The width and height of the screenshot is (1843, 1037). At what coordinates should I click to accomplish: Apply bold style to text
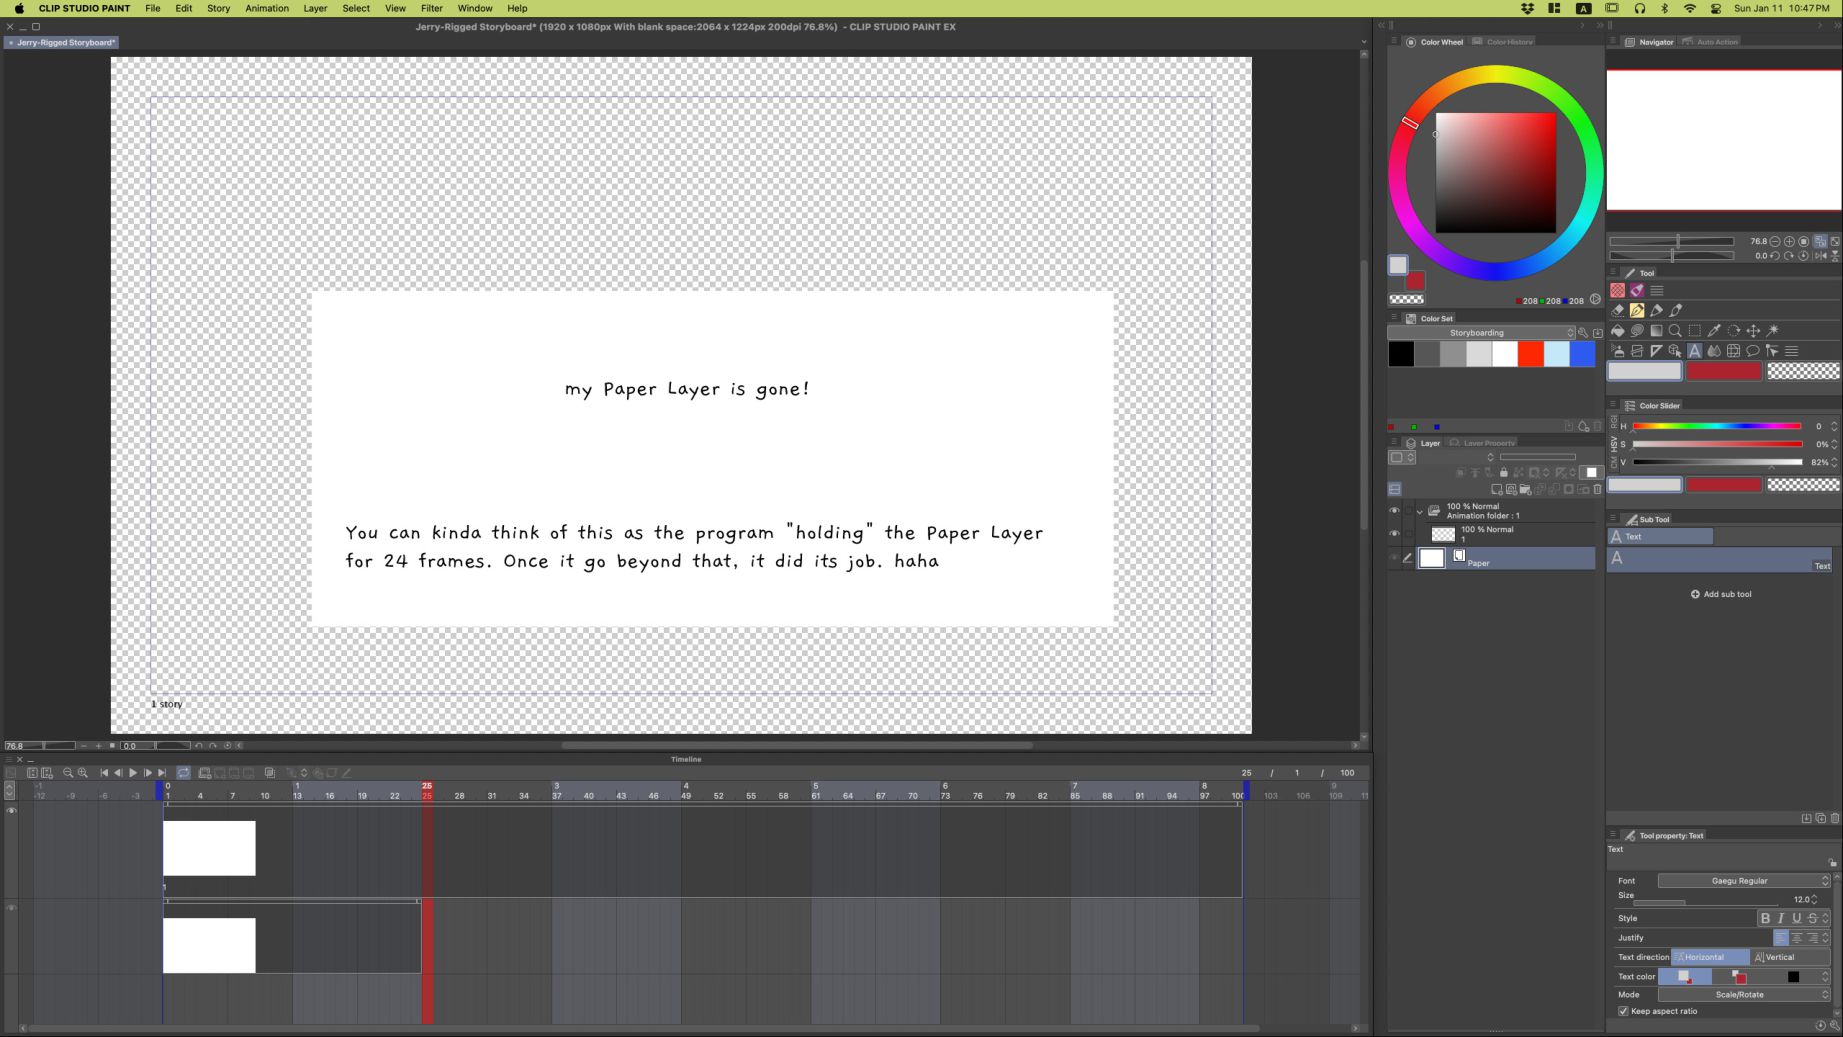click(x=1765, y=918)
